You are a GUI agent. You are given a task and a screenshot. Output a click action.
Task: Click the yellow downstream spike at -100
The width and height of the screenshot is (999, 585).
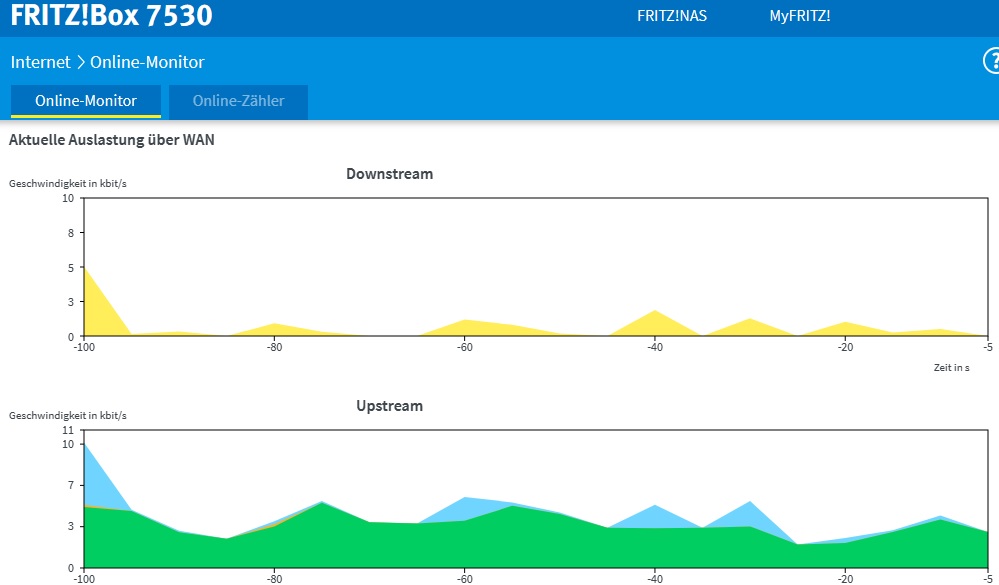point(96,312)
